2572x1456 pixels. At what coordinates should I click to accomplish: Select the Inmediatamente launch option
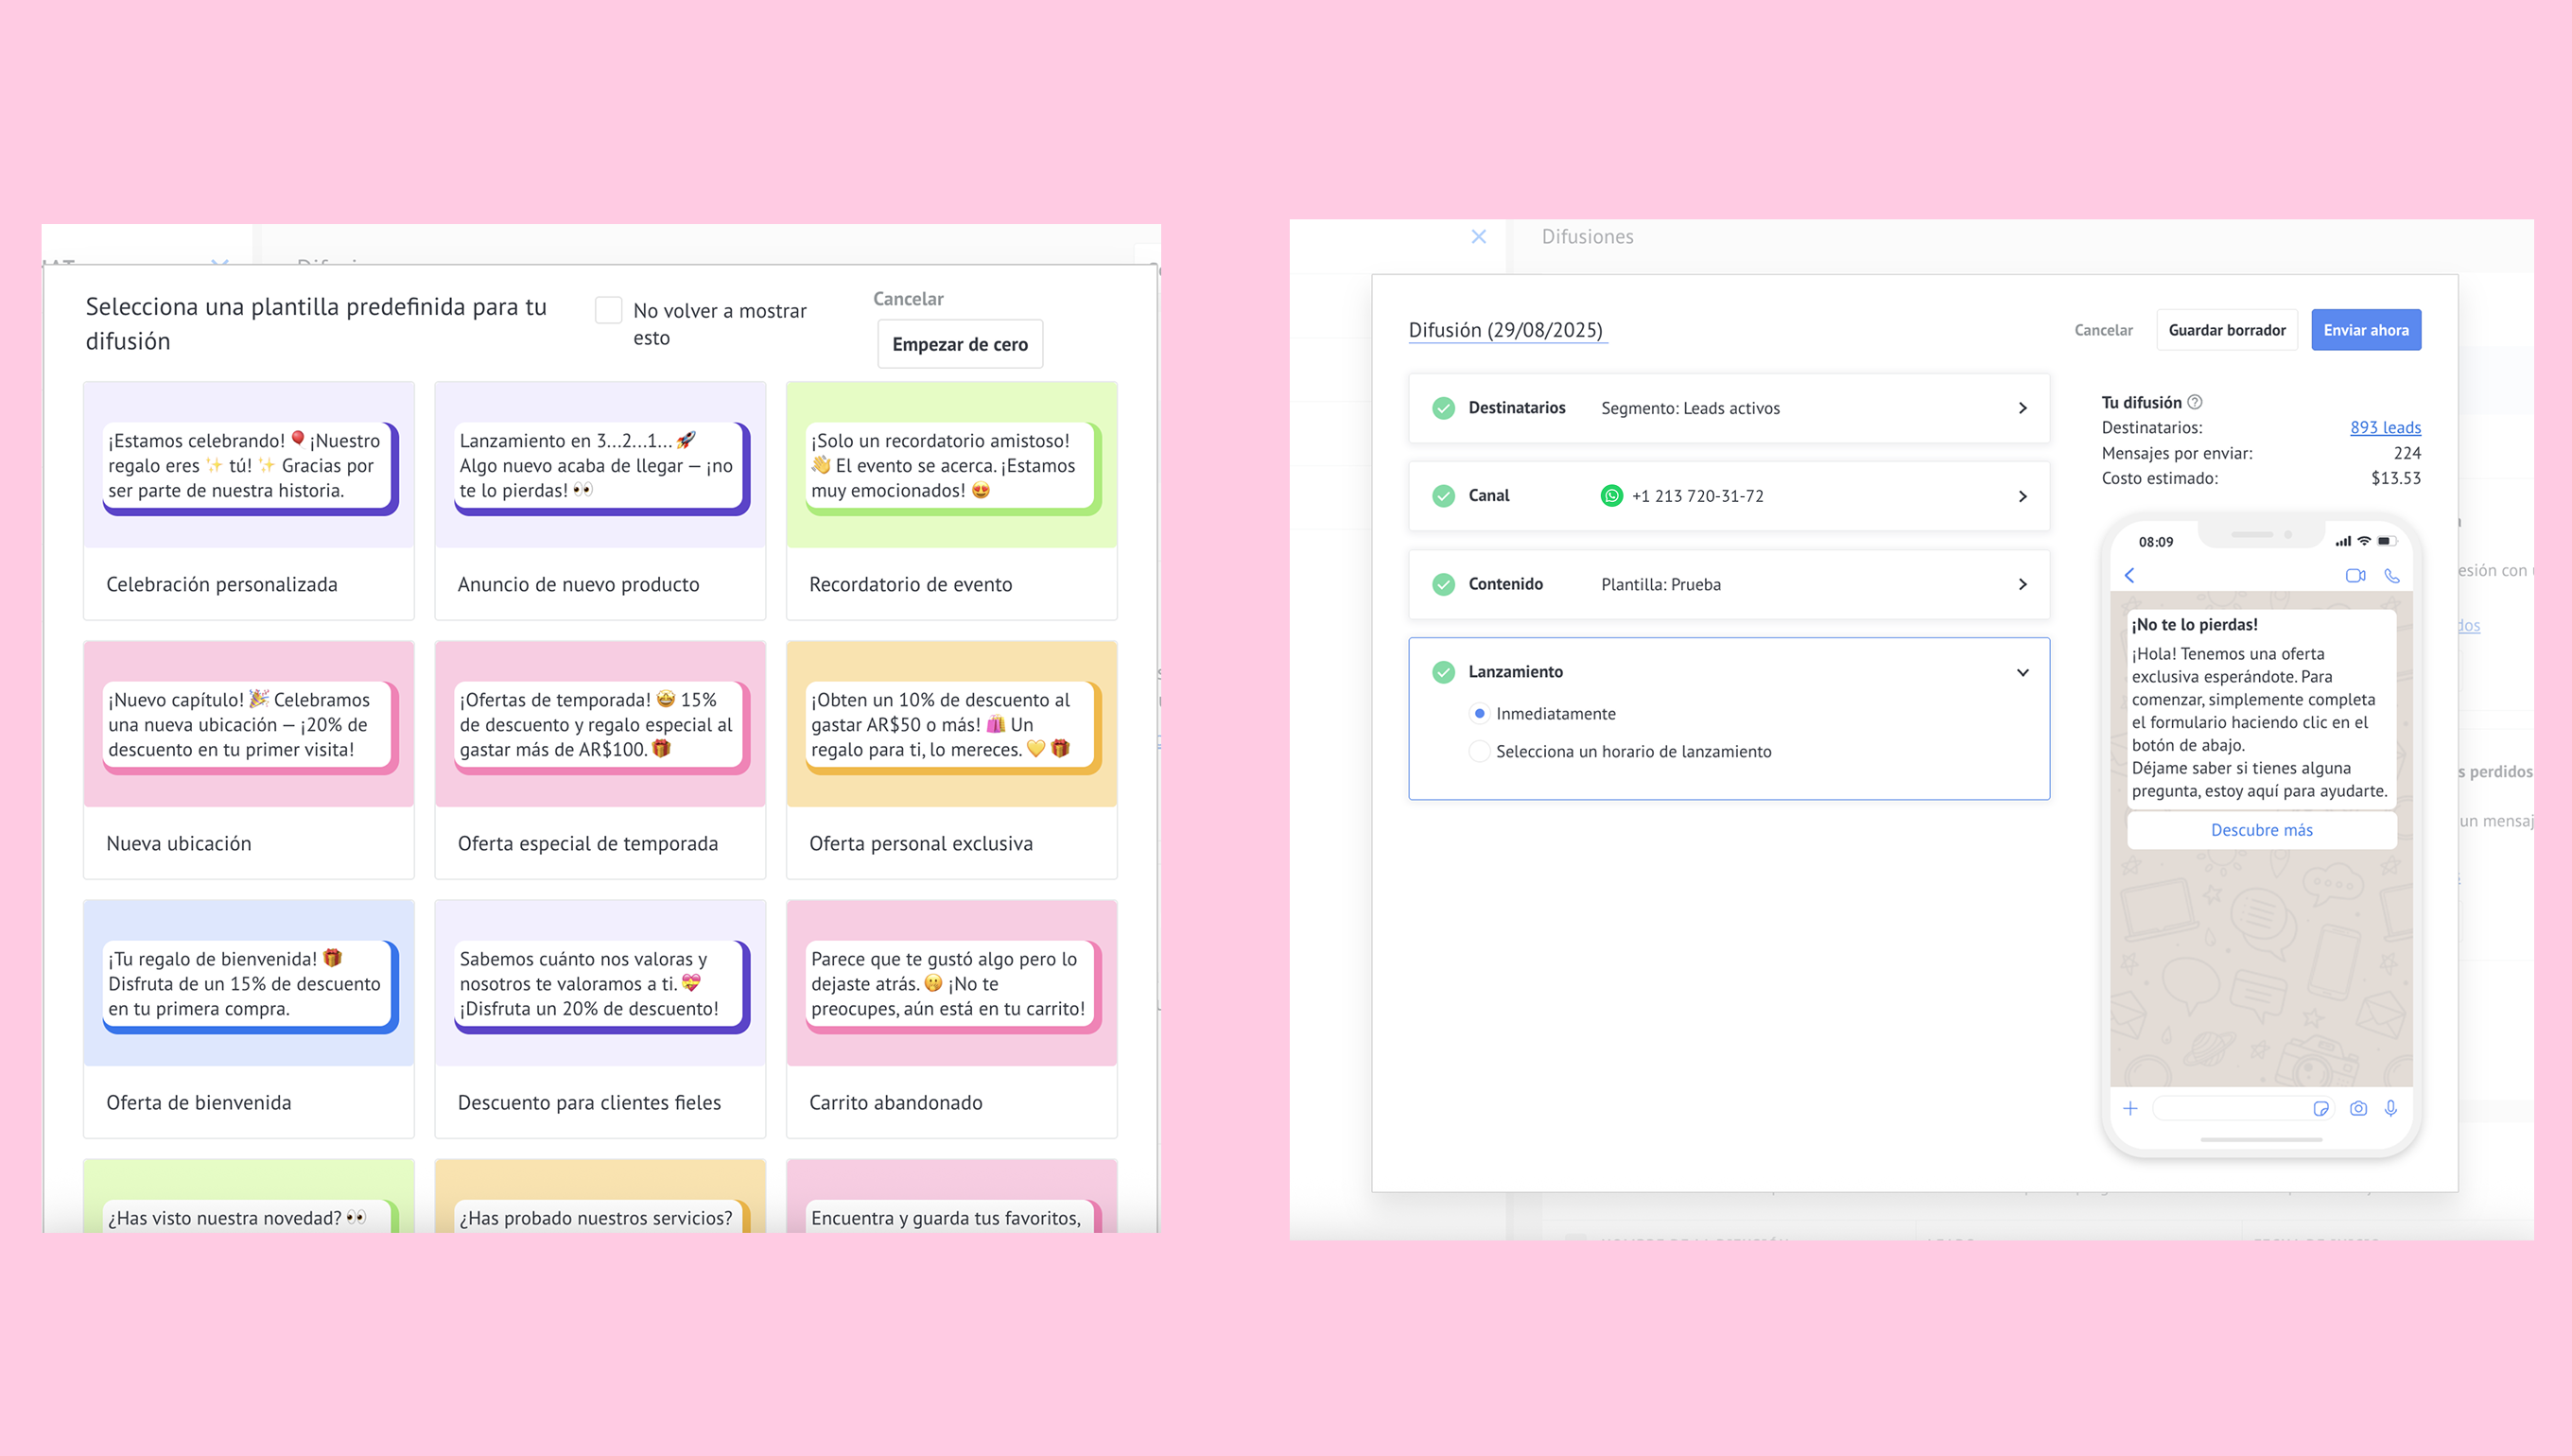click(x=1479, y=713)
